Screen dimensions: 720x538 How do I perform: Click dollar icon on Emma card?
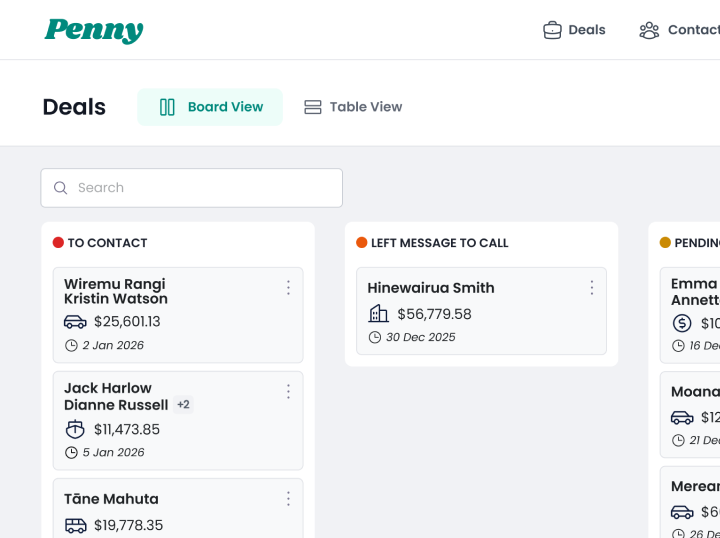(682, 323)
